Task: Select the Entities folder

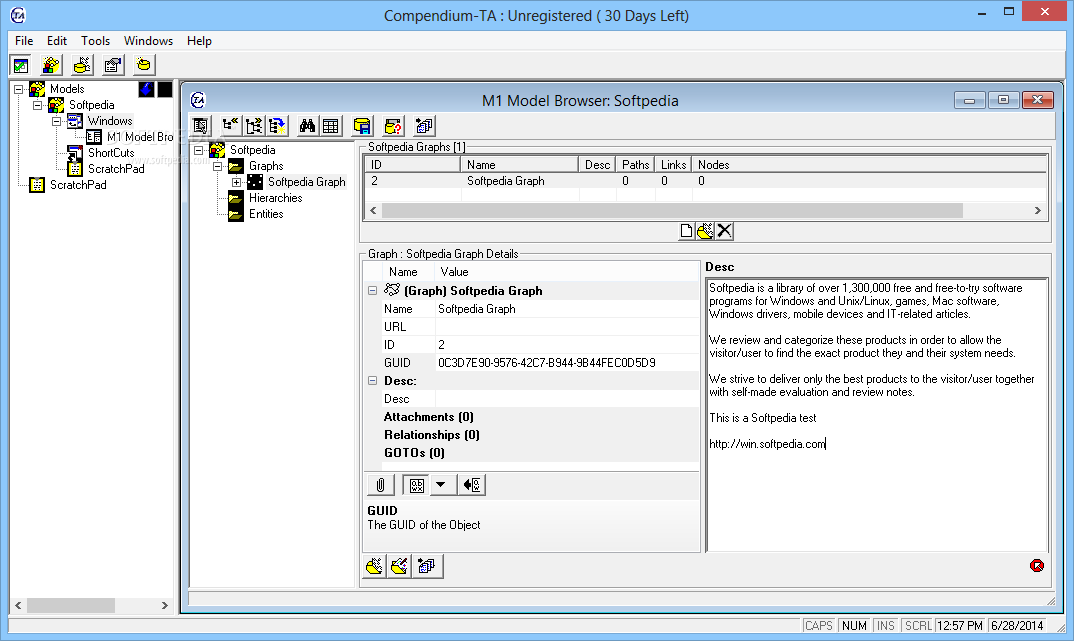Action: (266, 214)
